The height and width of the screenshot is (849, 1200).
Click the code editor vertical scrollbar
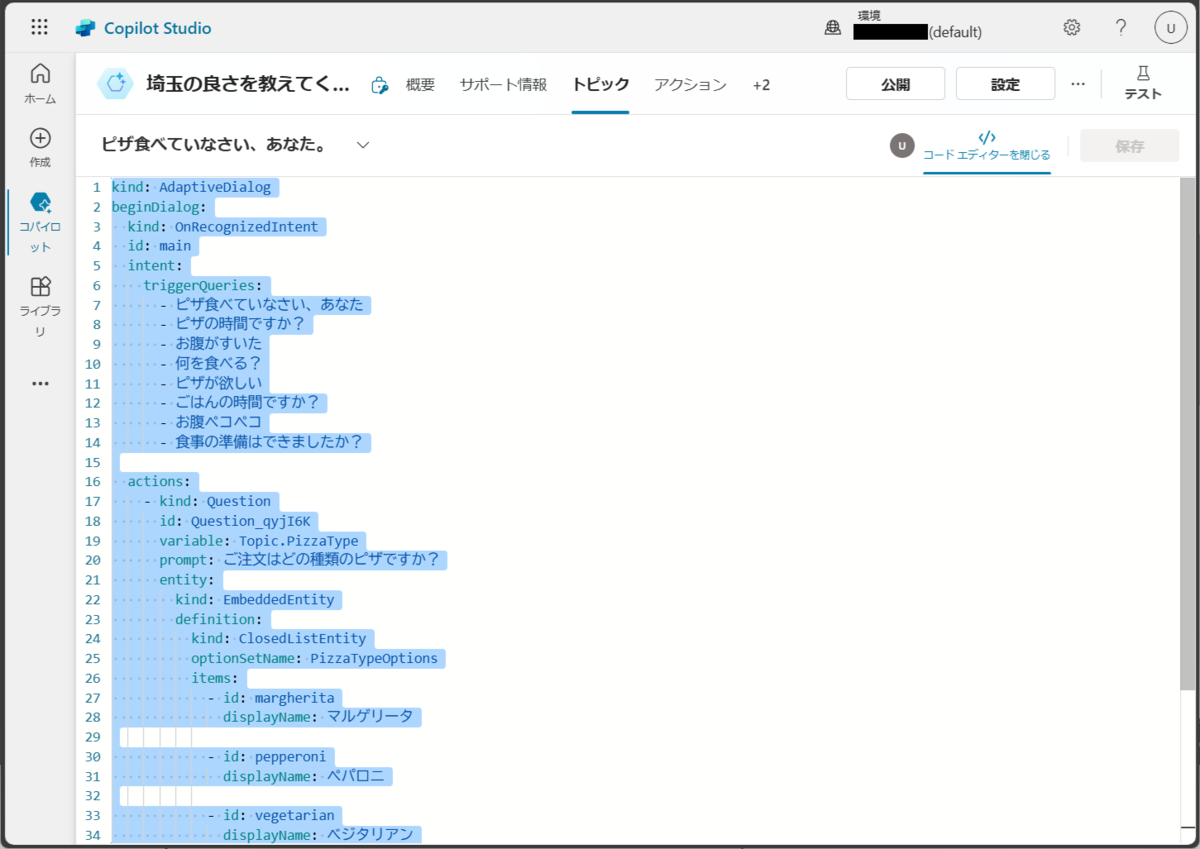pos(1187,434)
